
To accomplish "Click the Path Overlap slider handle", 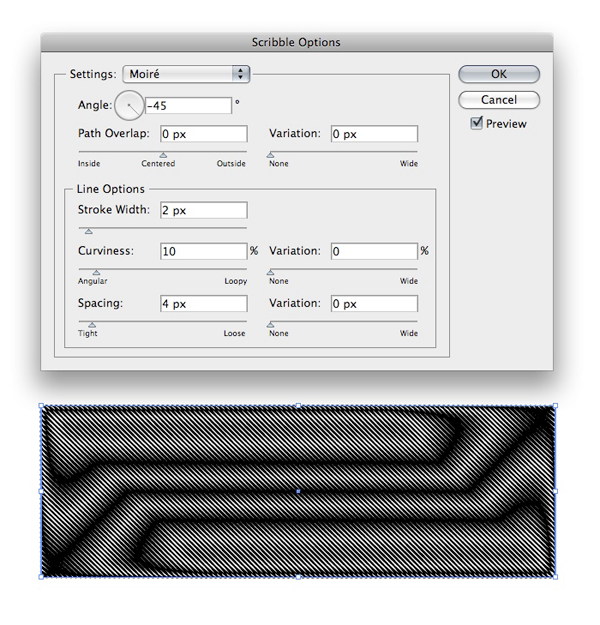I will [x=163, y=155].
